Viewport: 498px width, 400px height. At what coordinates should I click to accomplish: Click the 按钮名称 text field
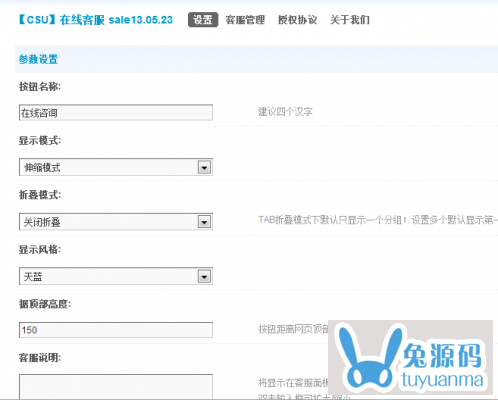tap(116, 113)
